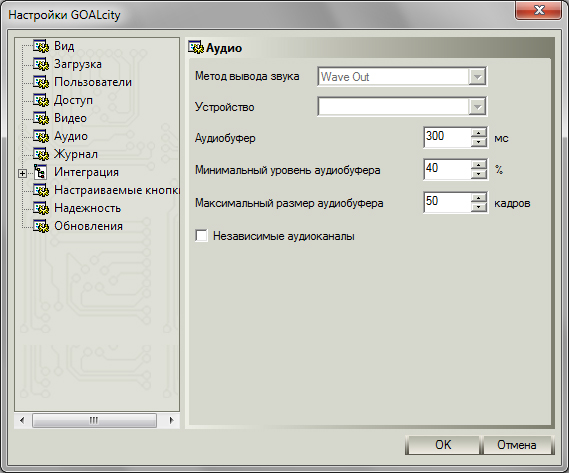Click the settings icon next to Вид
569x473 pixels.
[x=41, y=46]
